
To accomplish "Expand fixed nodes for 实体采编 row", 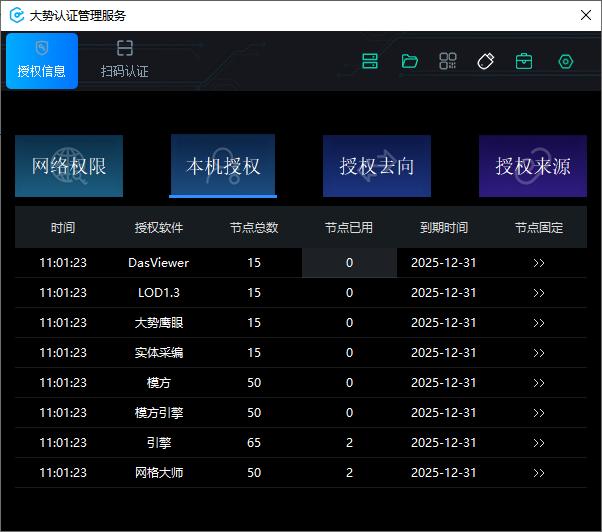I will click(539, 353).
